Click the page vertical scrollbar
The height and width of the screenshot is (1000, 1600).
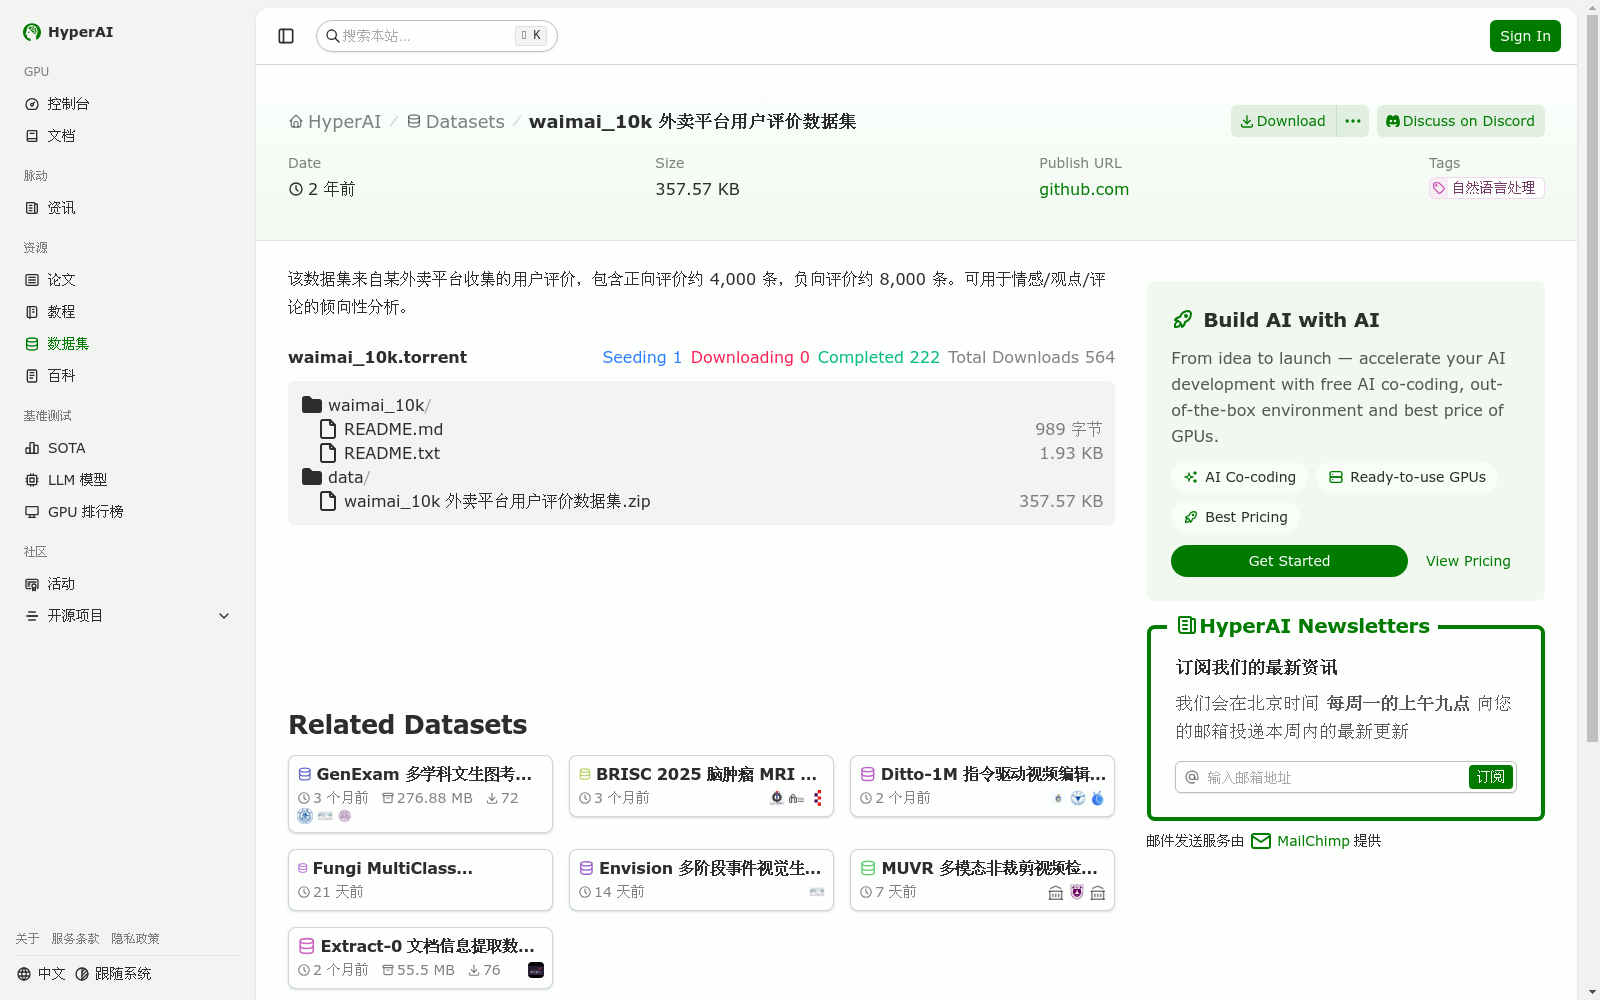click(x=1592, y=378)
